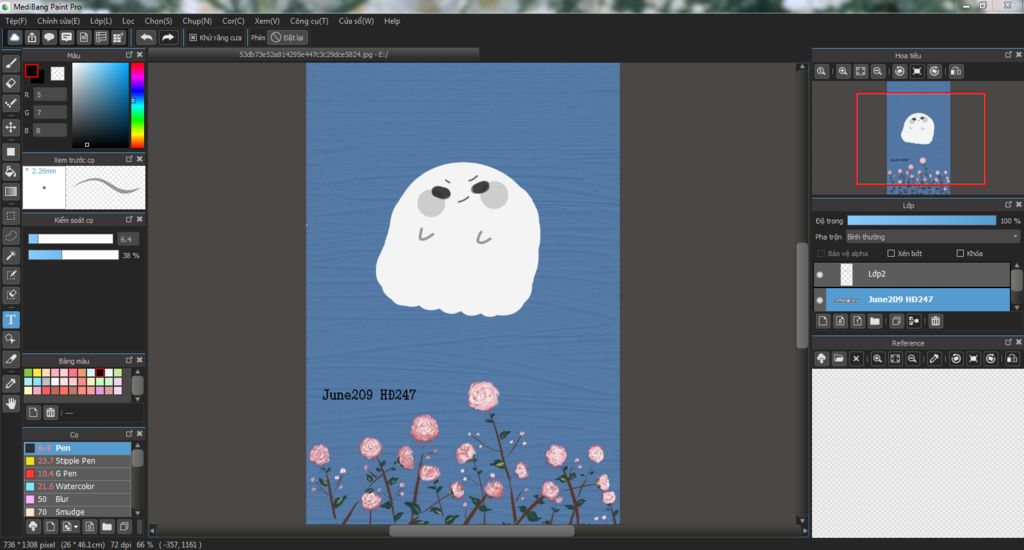The image size is (1024, 550).
Task: Fit canvas to Navigator view icon
Action: coord(861,71)
